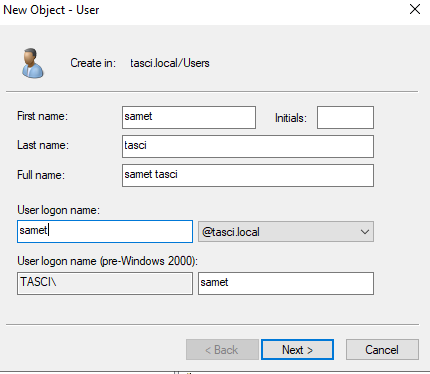Click the Last name field containing tasci
430x374 pixels.
[x=248, y=146]
